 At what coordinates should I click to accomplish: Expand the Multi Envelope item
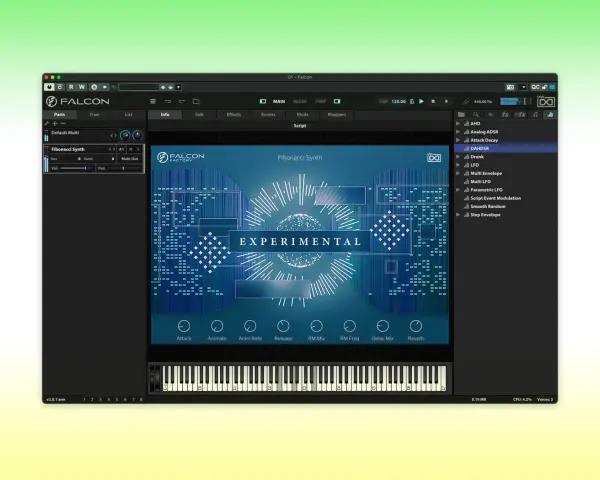[x=458, y=173]
